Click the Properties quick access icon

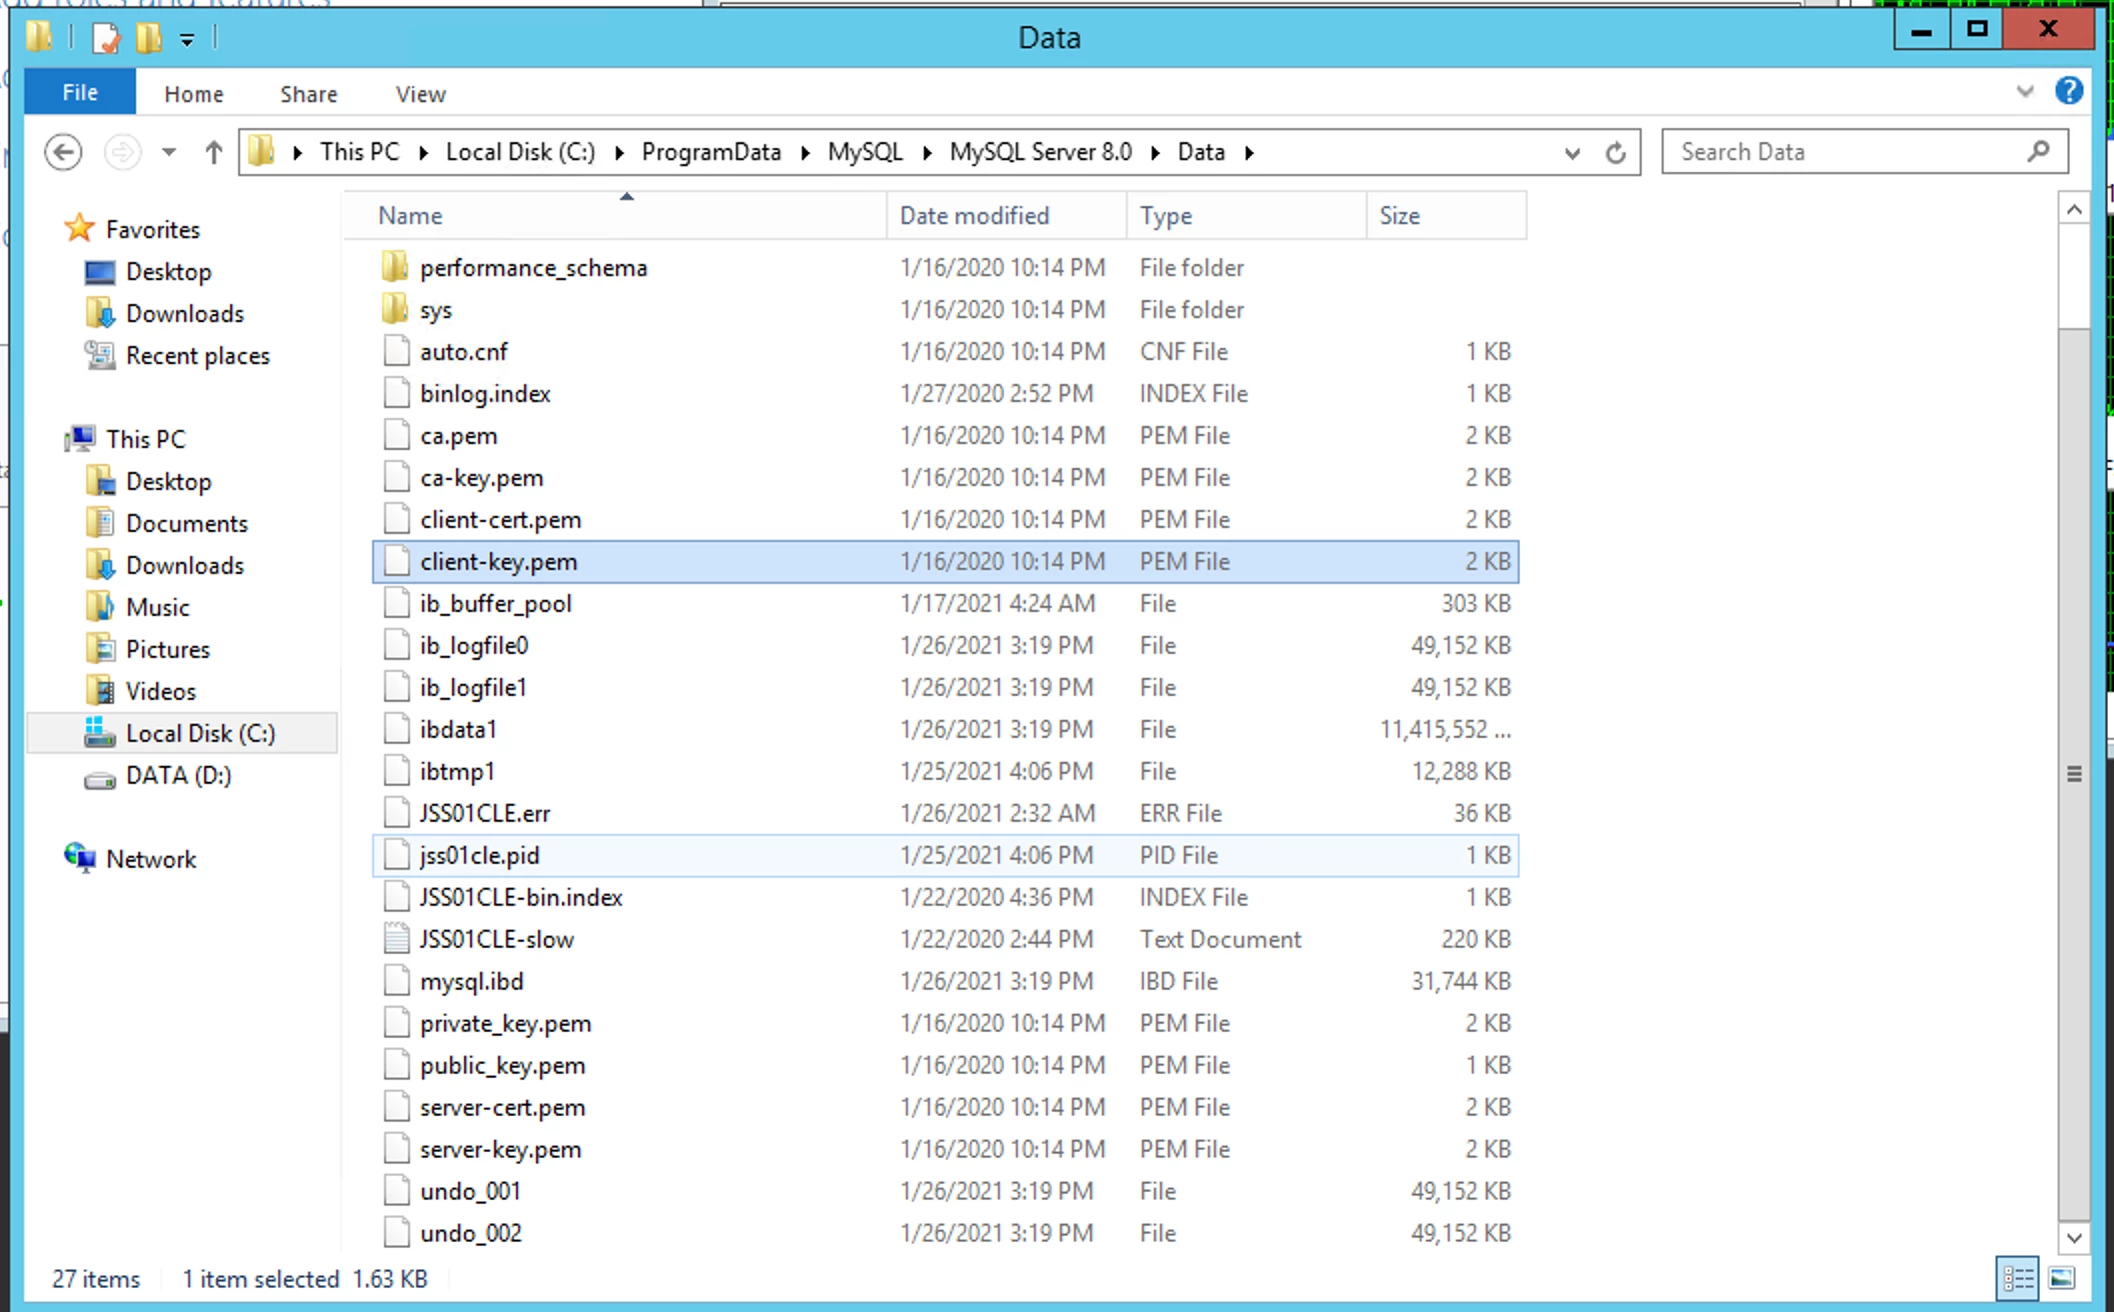(x=105, y=38)
